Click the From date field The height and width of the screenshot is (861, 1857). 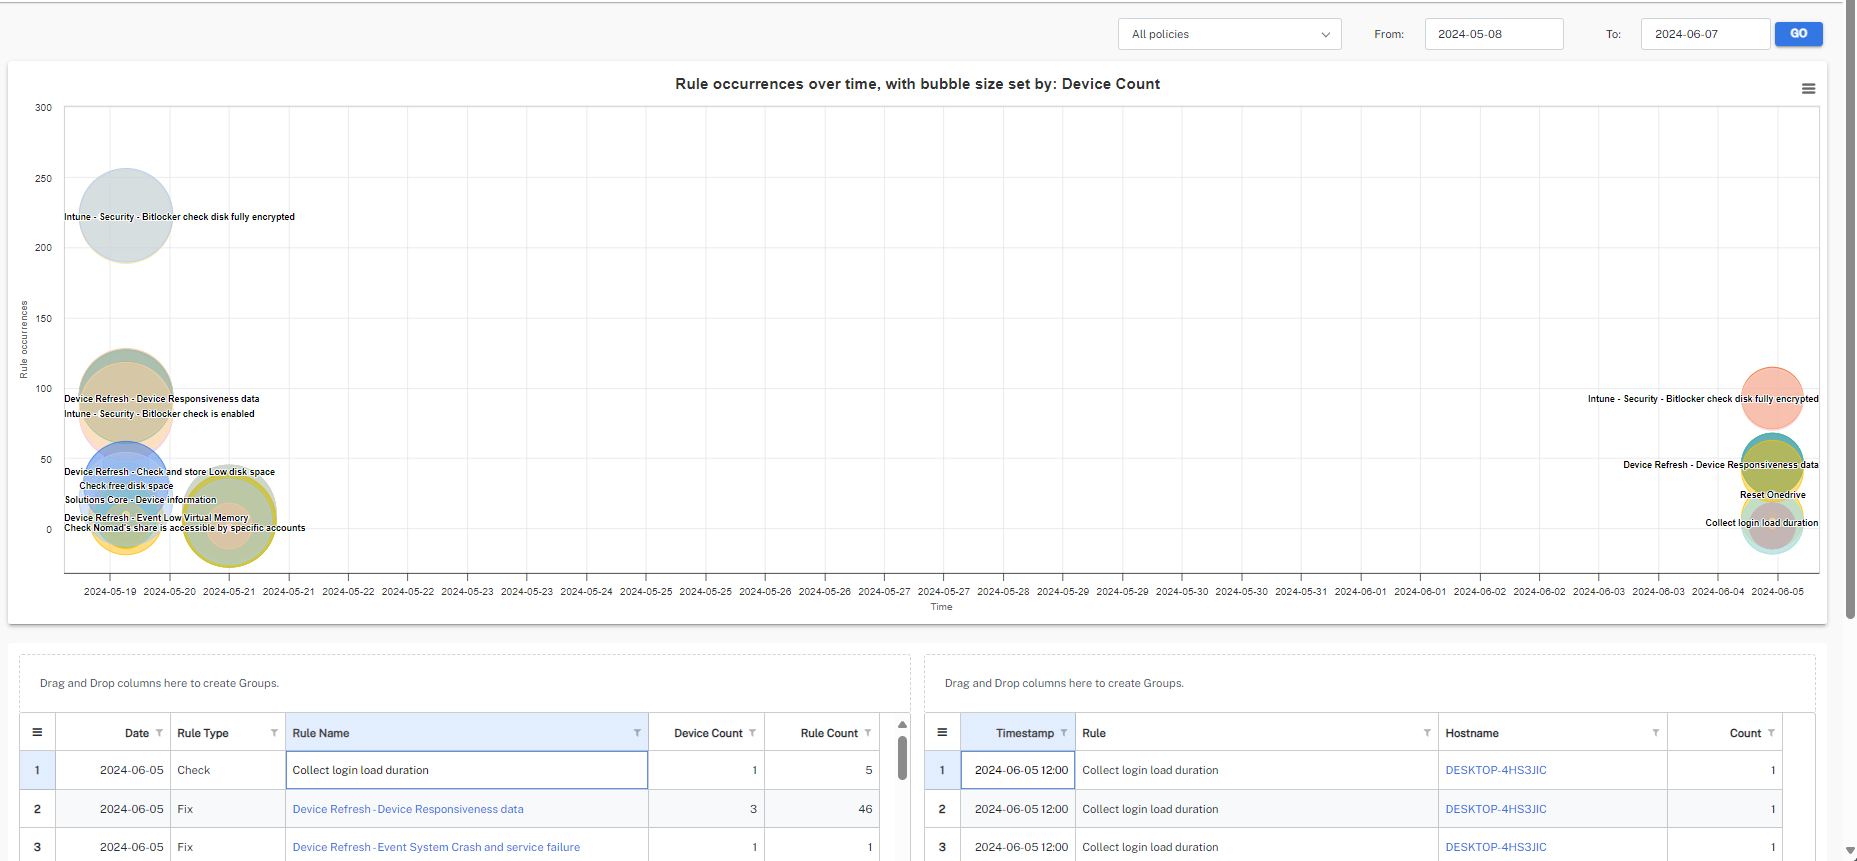point(1493,34)
